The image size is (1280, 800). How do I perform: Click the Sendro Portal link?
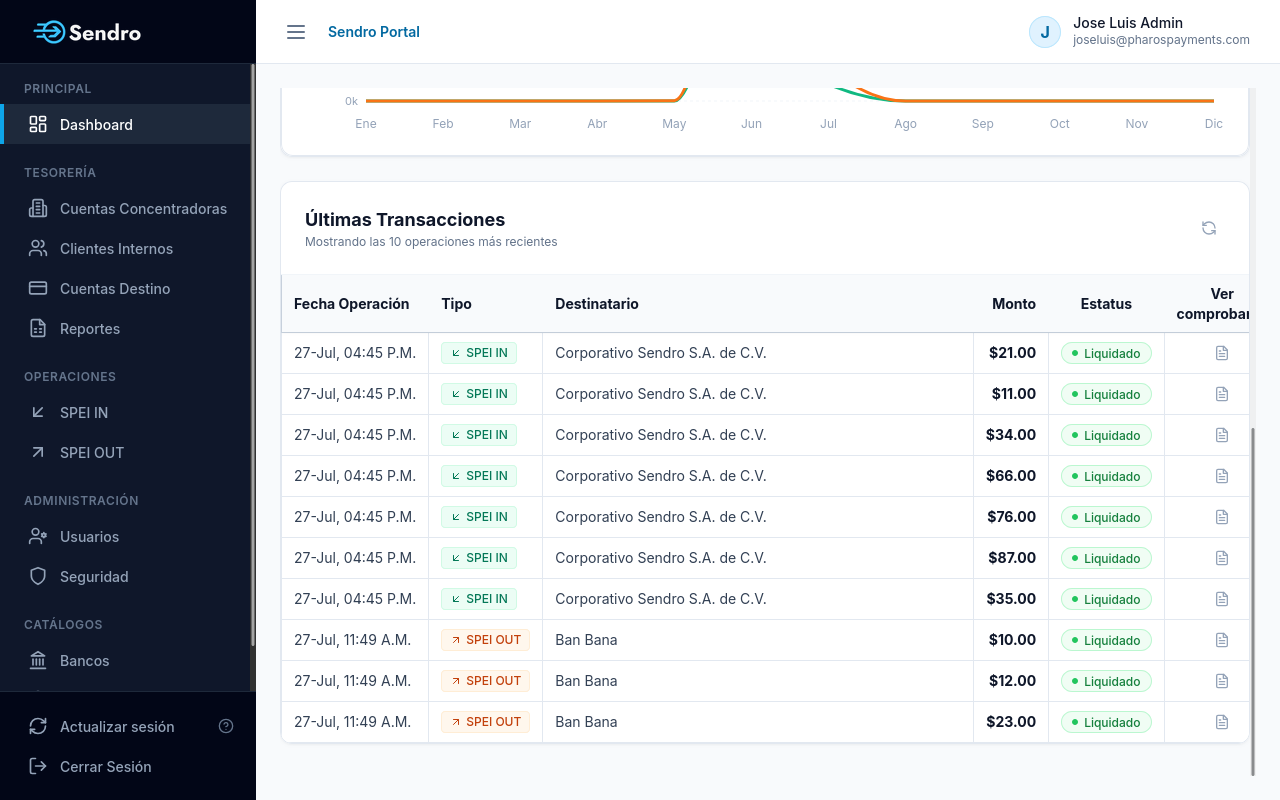374,32
